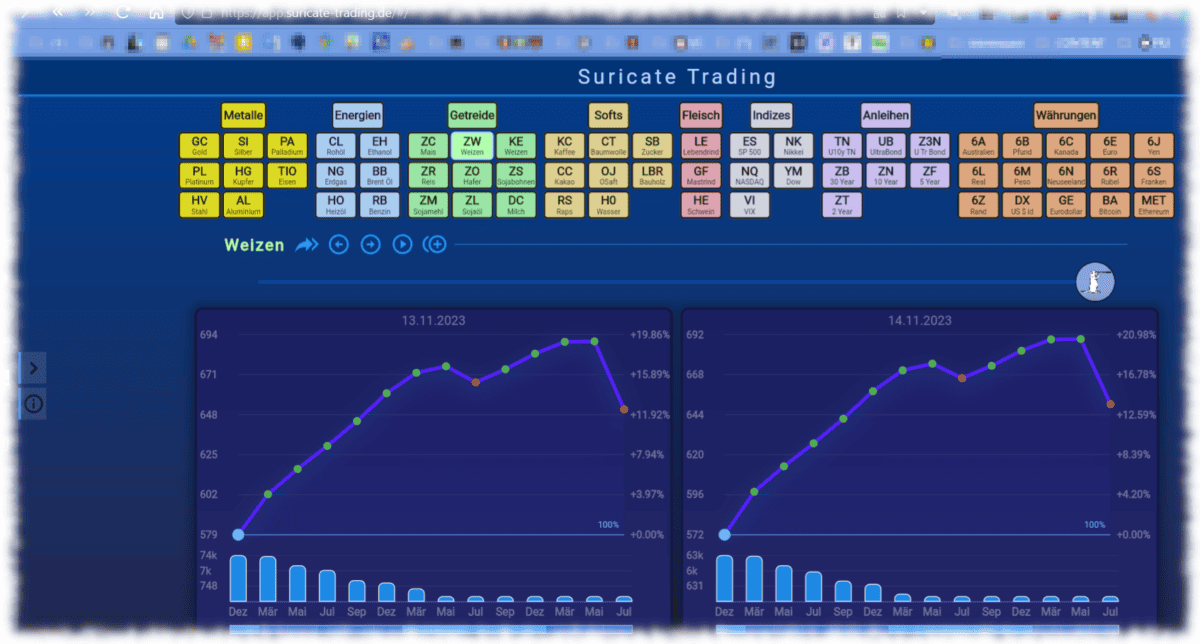Toggle the highlighted ZW Weizen selection
This screenshot has width=1200, height=644.
pyautogui.click(x=472, y=145)
